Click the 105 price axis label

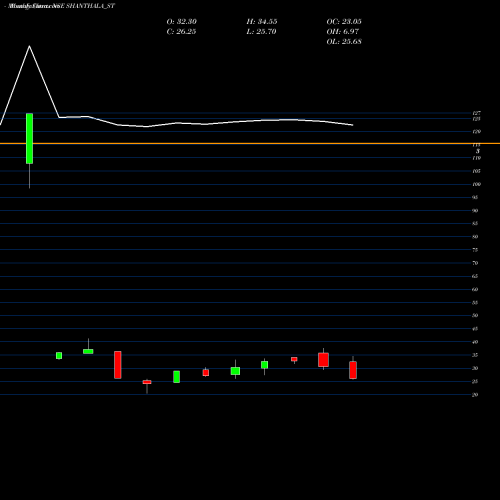pos(476,171)
